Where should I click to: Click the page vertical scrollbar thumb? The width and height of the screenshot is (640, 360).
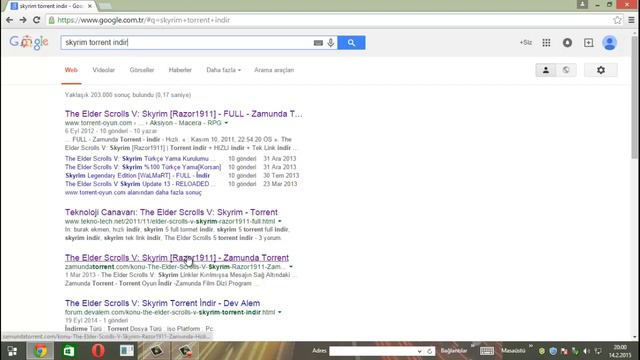pyautogui.click(x=634, y=98)
